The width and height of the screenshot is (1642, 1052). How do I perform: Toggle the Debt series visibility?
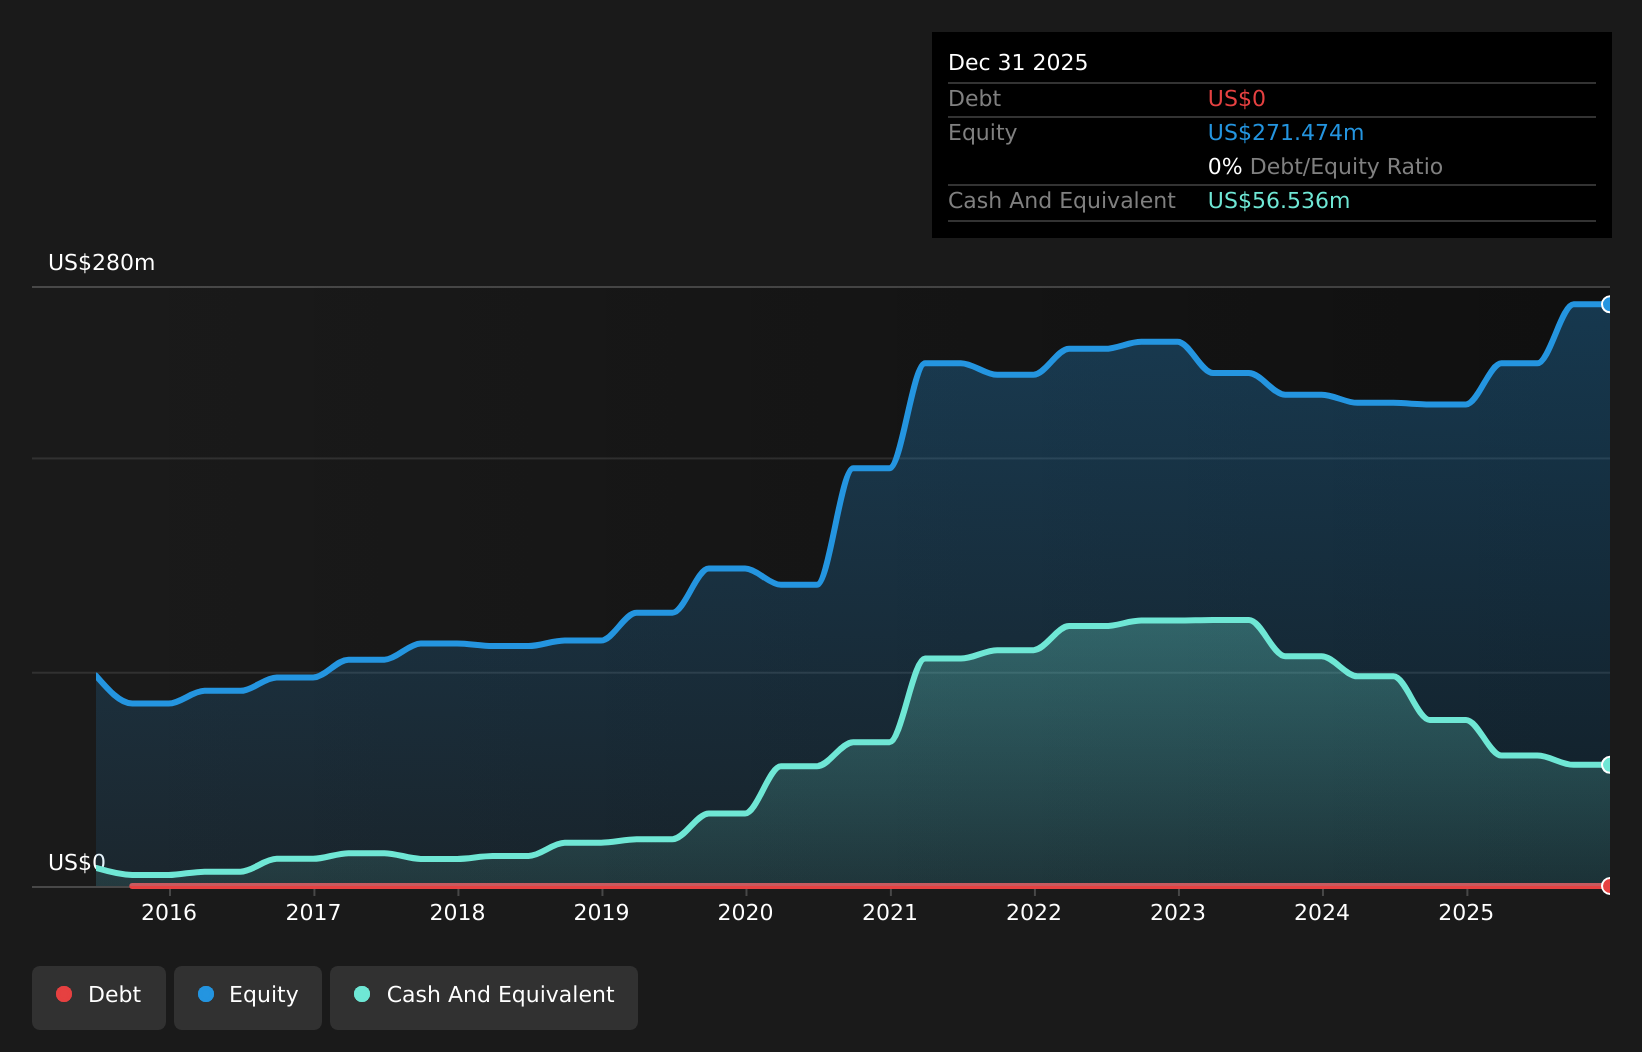[98, 996]
